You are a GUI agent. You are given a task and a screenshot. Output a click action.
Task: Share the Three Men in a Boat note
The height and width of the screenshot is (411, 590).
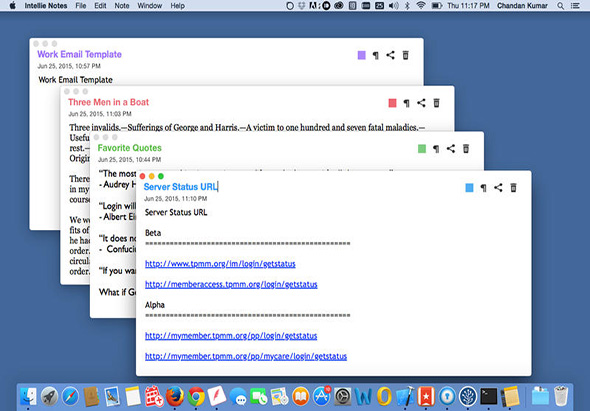421,103
